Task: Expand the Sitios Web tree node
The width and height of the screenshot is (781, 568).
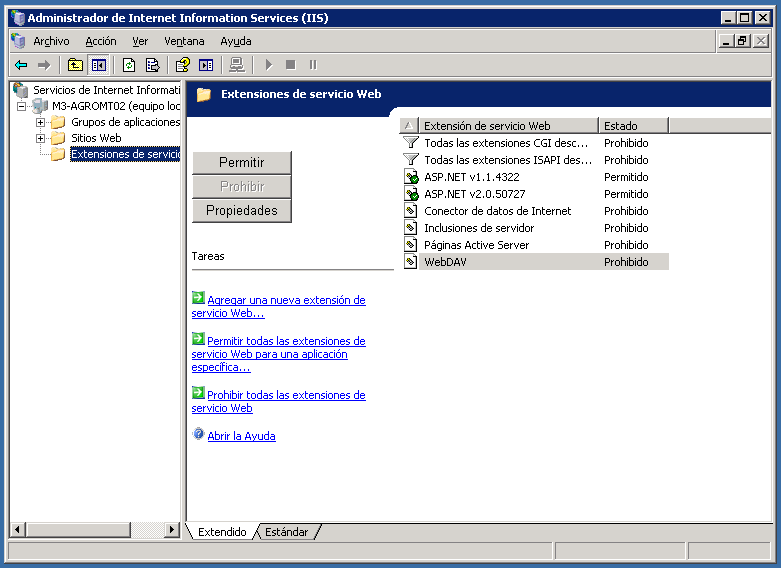Action: (x=40, y=138)
